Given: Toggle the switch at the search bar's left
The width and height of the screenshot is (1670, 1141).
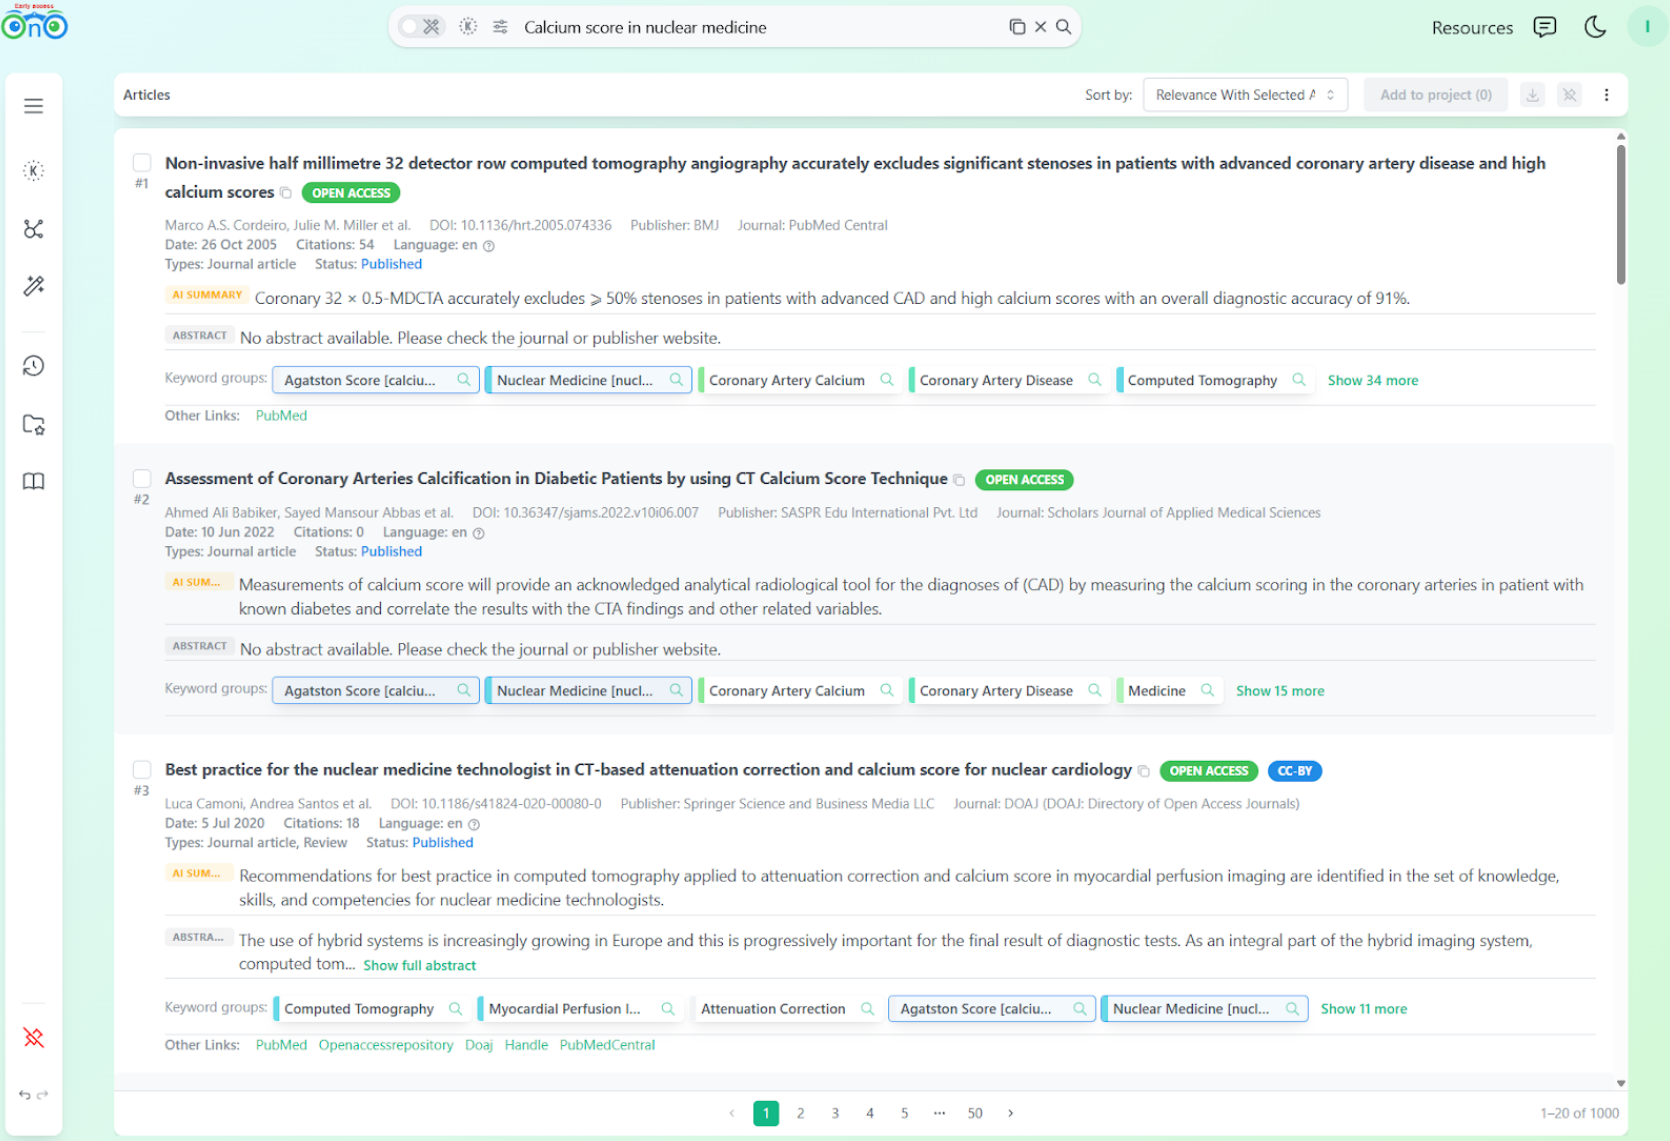Looking at the screenshot, I should (x=409, y=27).
